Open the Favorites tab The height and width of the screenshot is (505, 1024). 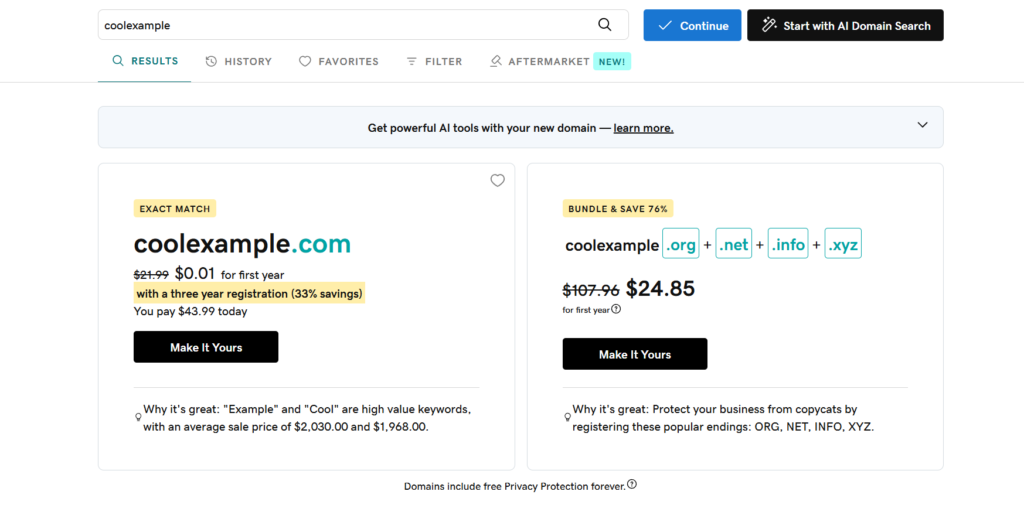pyautogui.click(x=338, y=61)
